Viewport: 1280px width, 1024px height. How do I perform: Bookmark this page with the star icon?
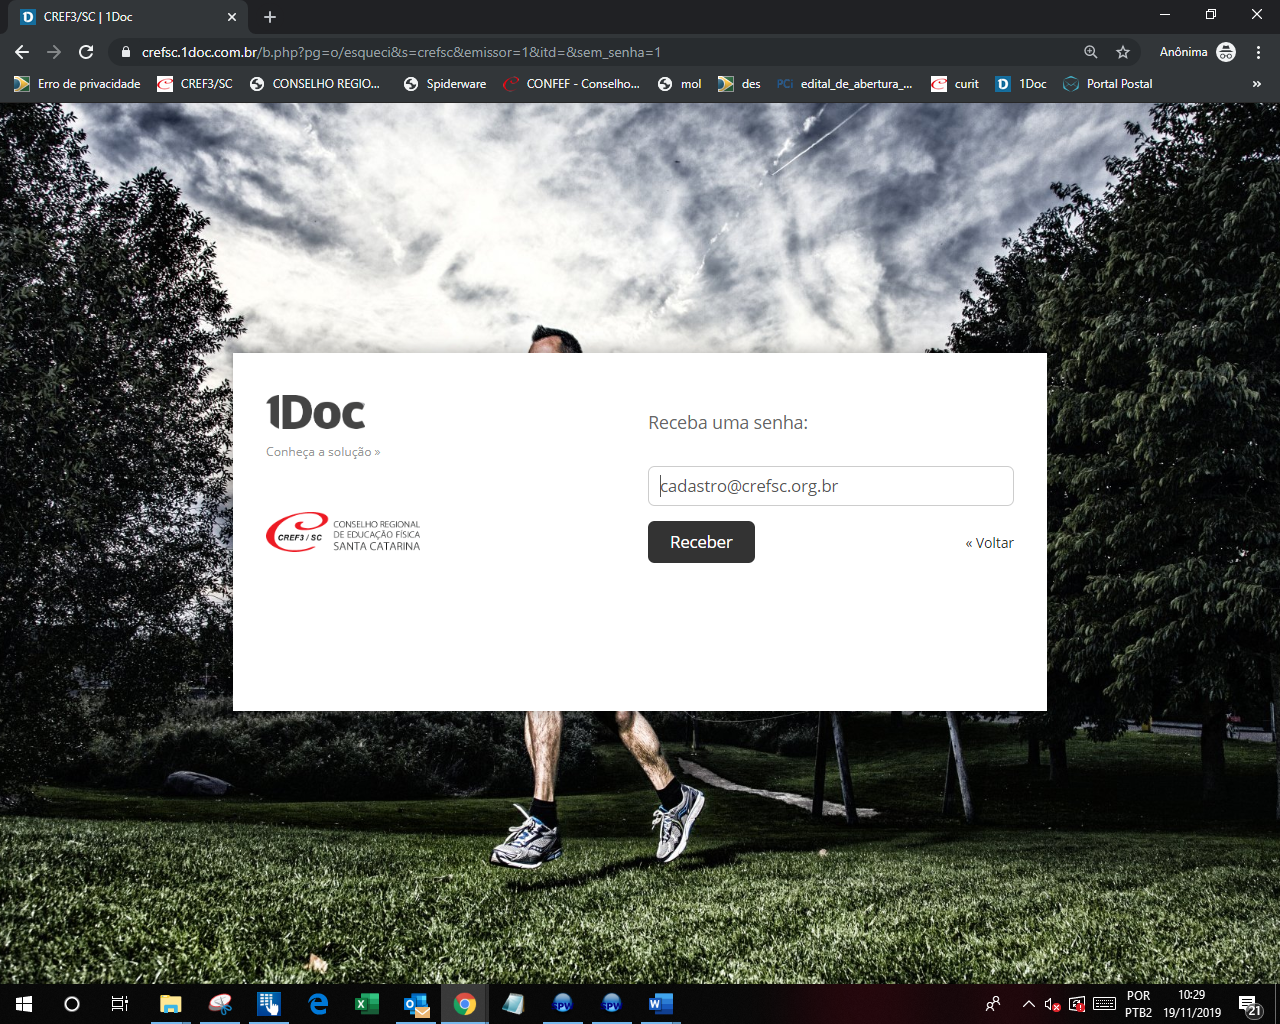(1123, 52)
